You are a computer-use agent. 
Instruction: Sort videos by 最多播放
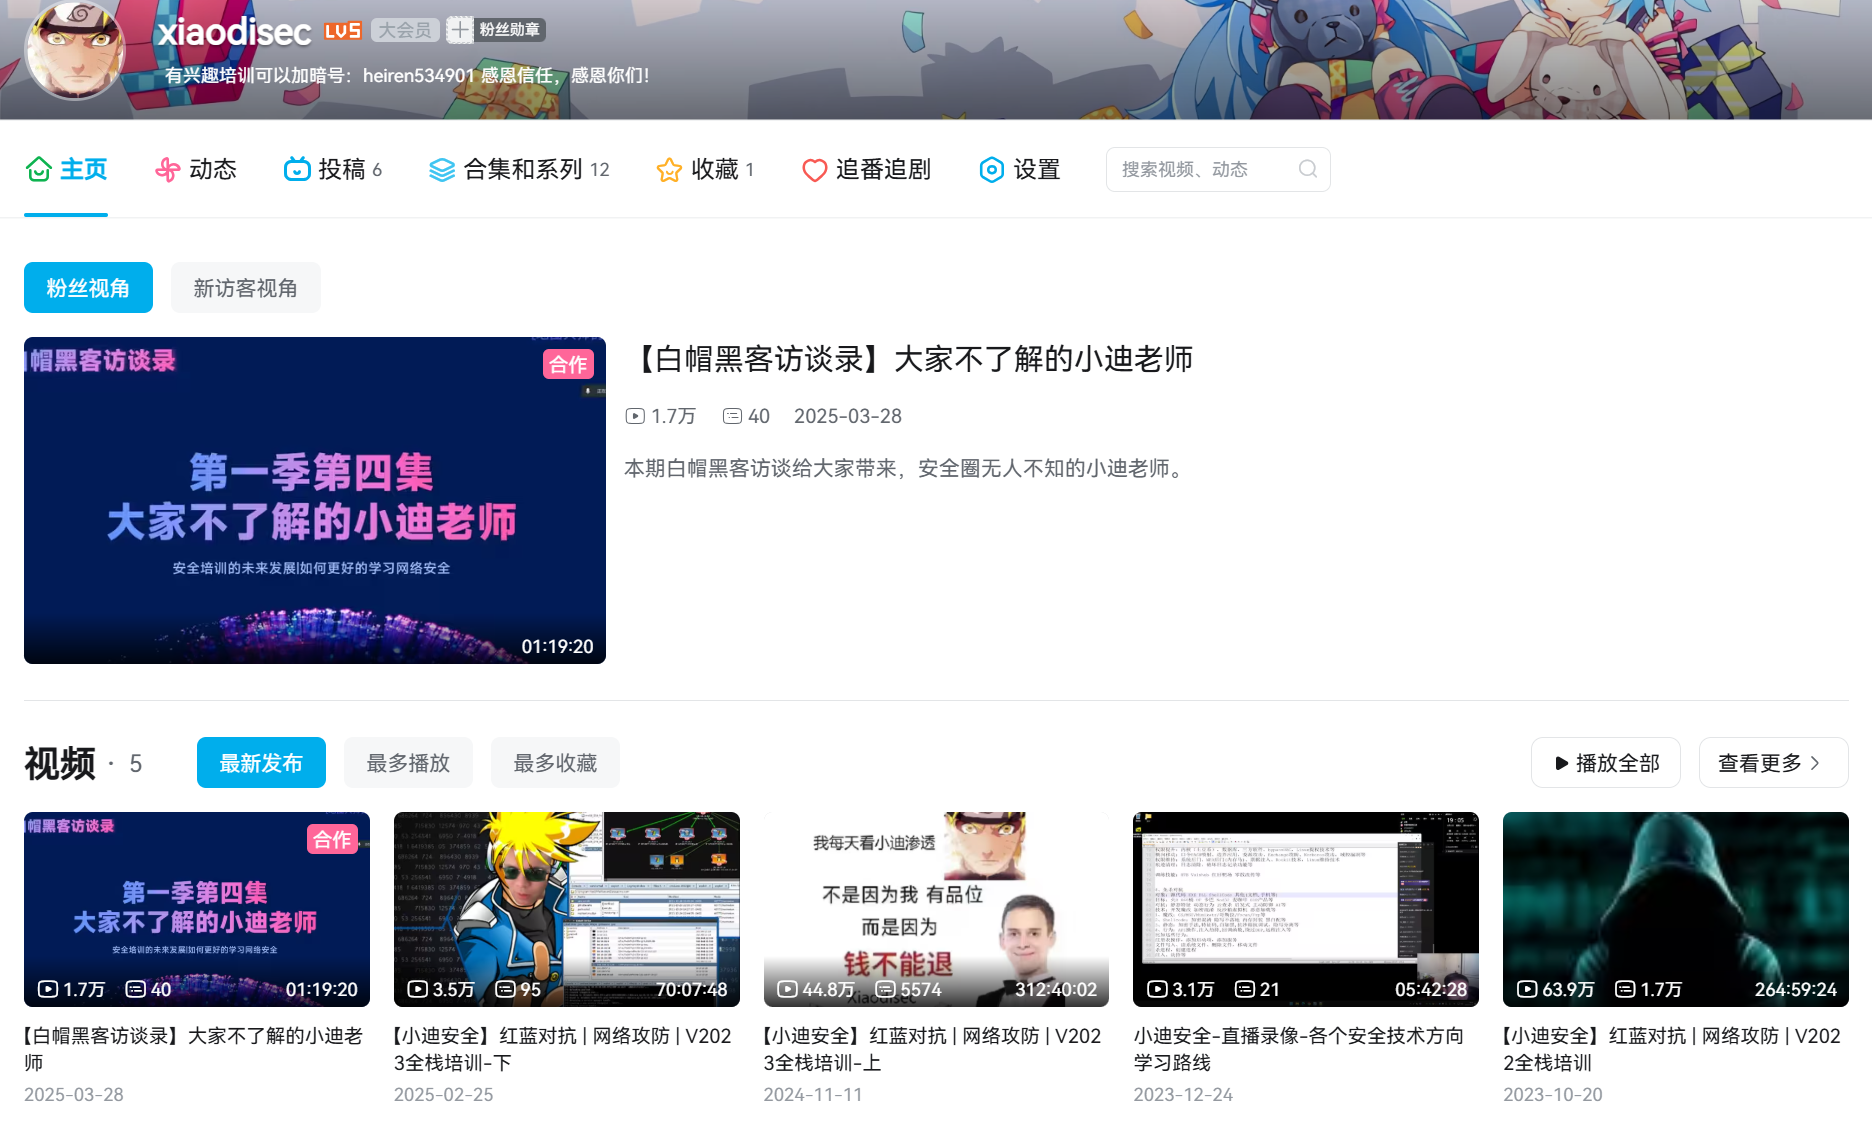click(x=408, y=763)
